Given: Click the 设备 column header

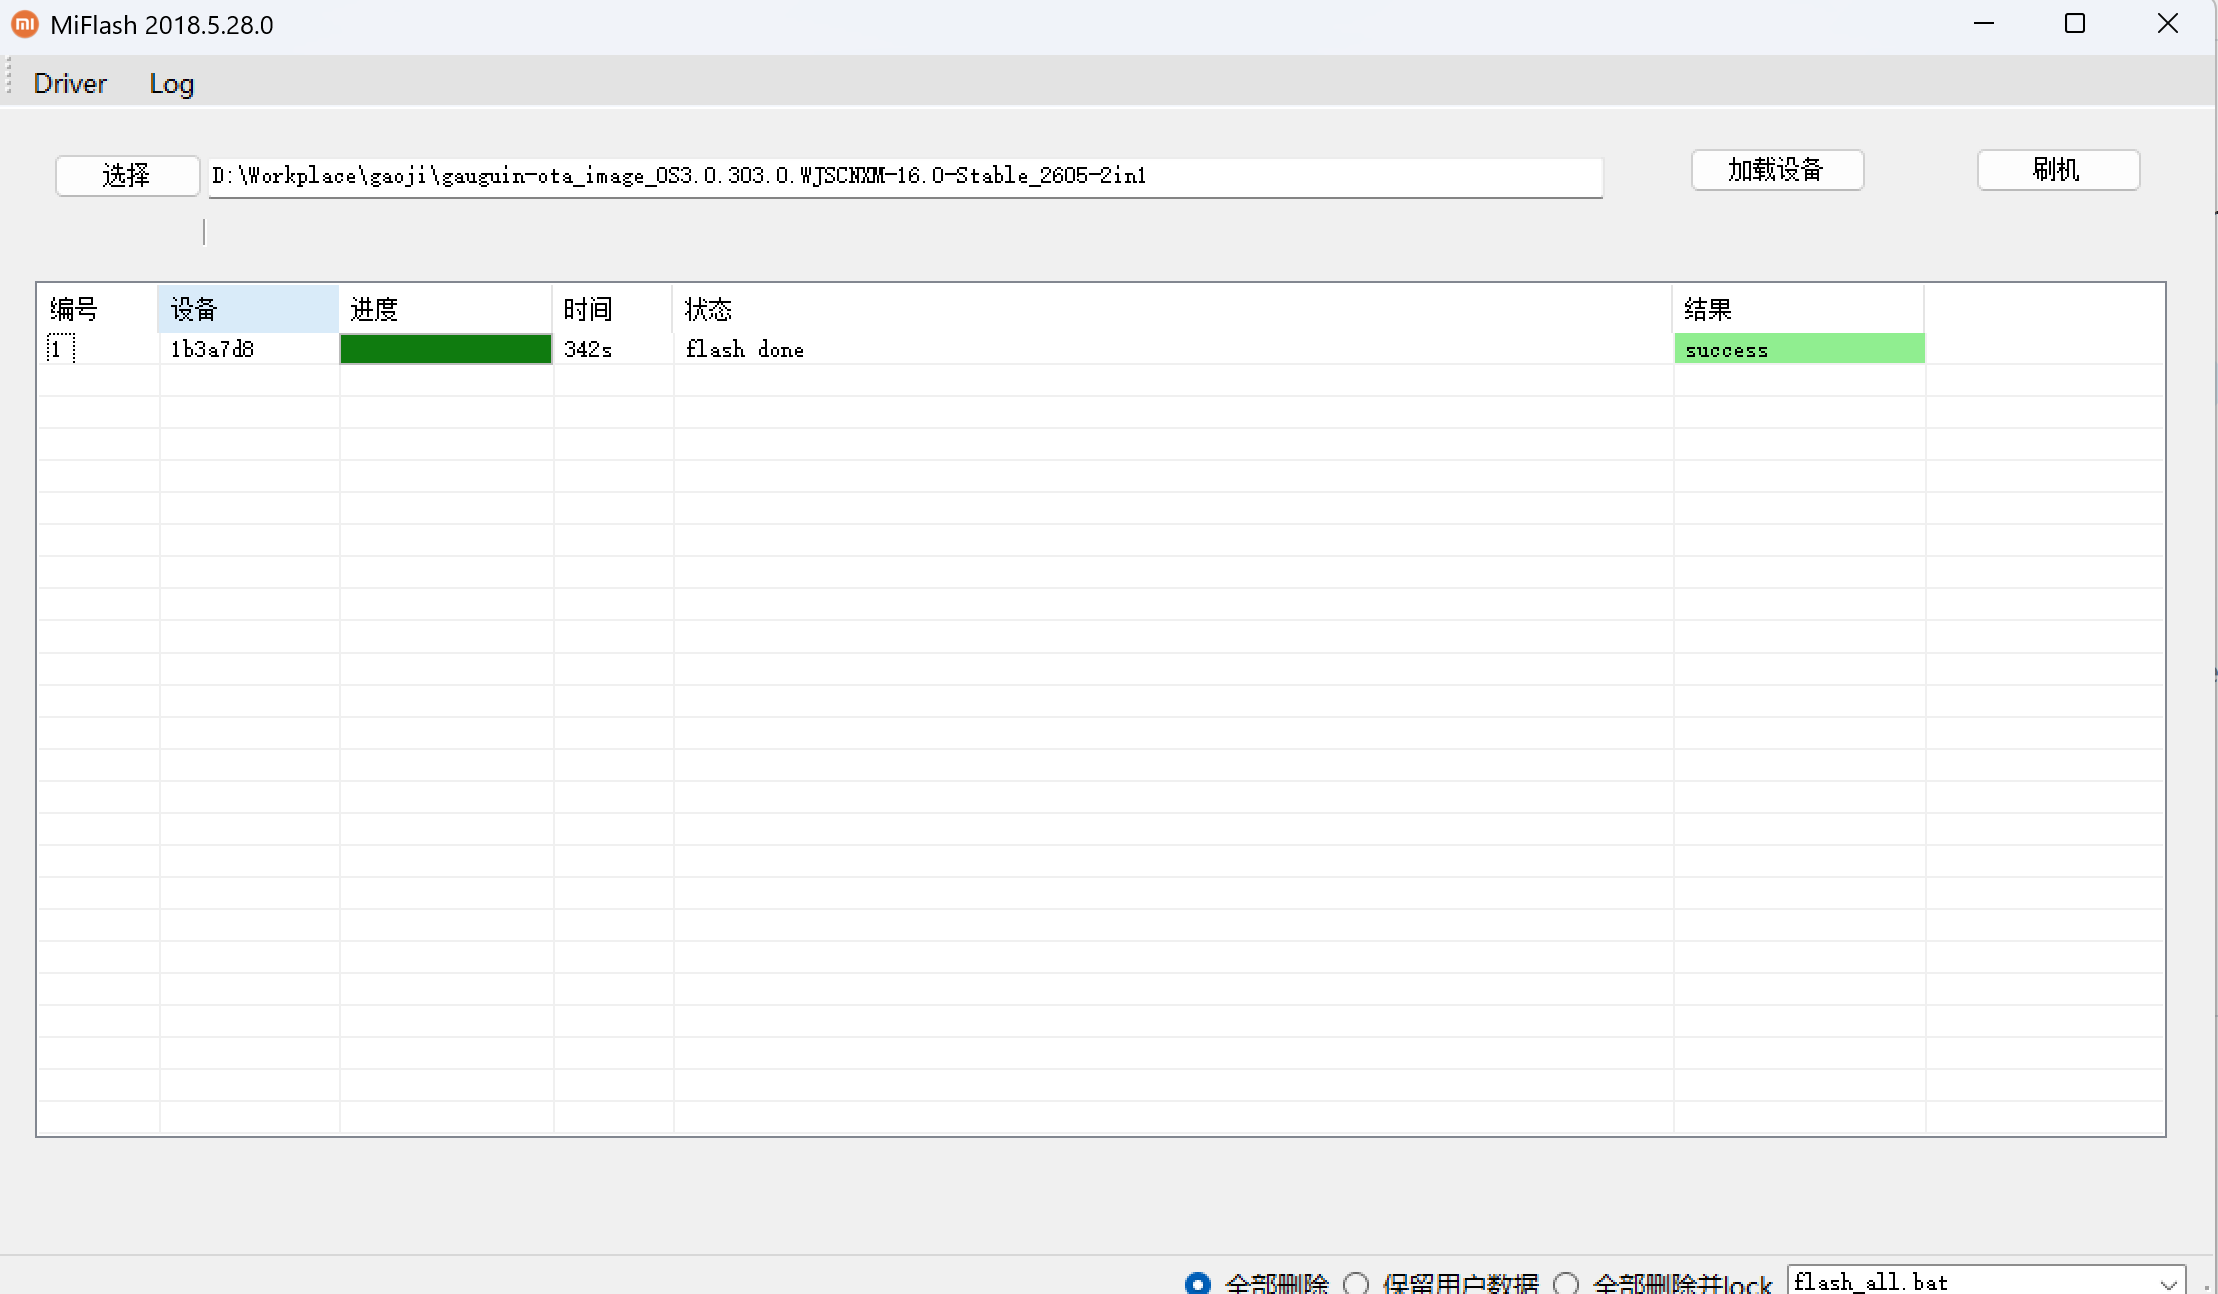Looking at the screenshot, I should 248,309.
